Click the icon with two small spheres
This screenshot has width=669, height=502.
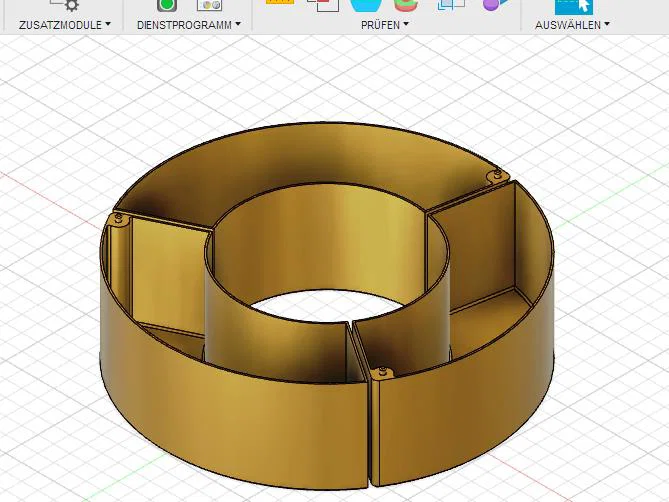click(x=209, y=5)
